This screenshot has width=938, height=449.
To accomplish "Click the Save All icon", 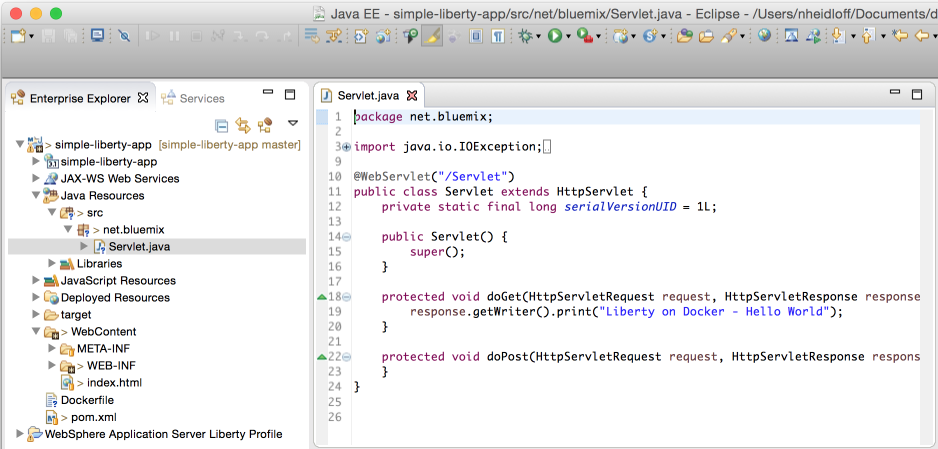I will click(x=70, y=36).
